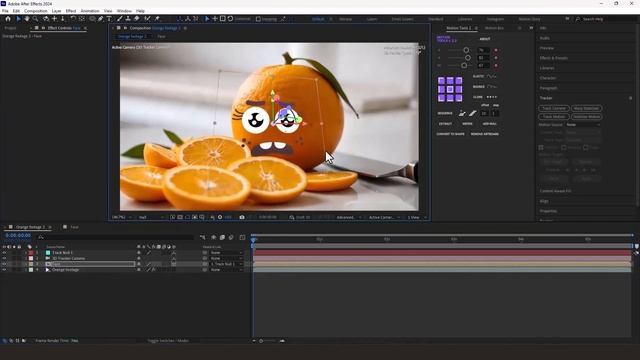Switch to the Project panel tab
The image size is (640, 360).
coord(10,28)
